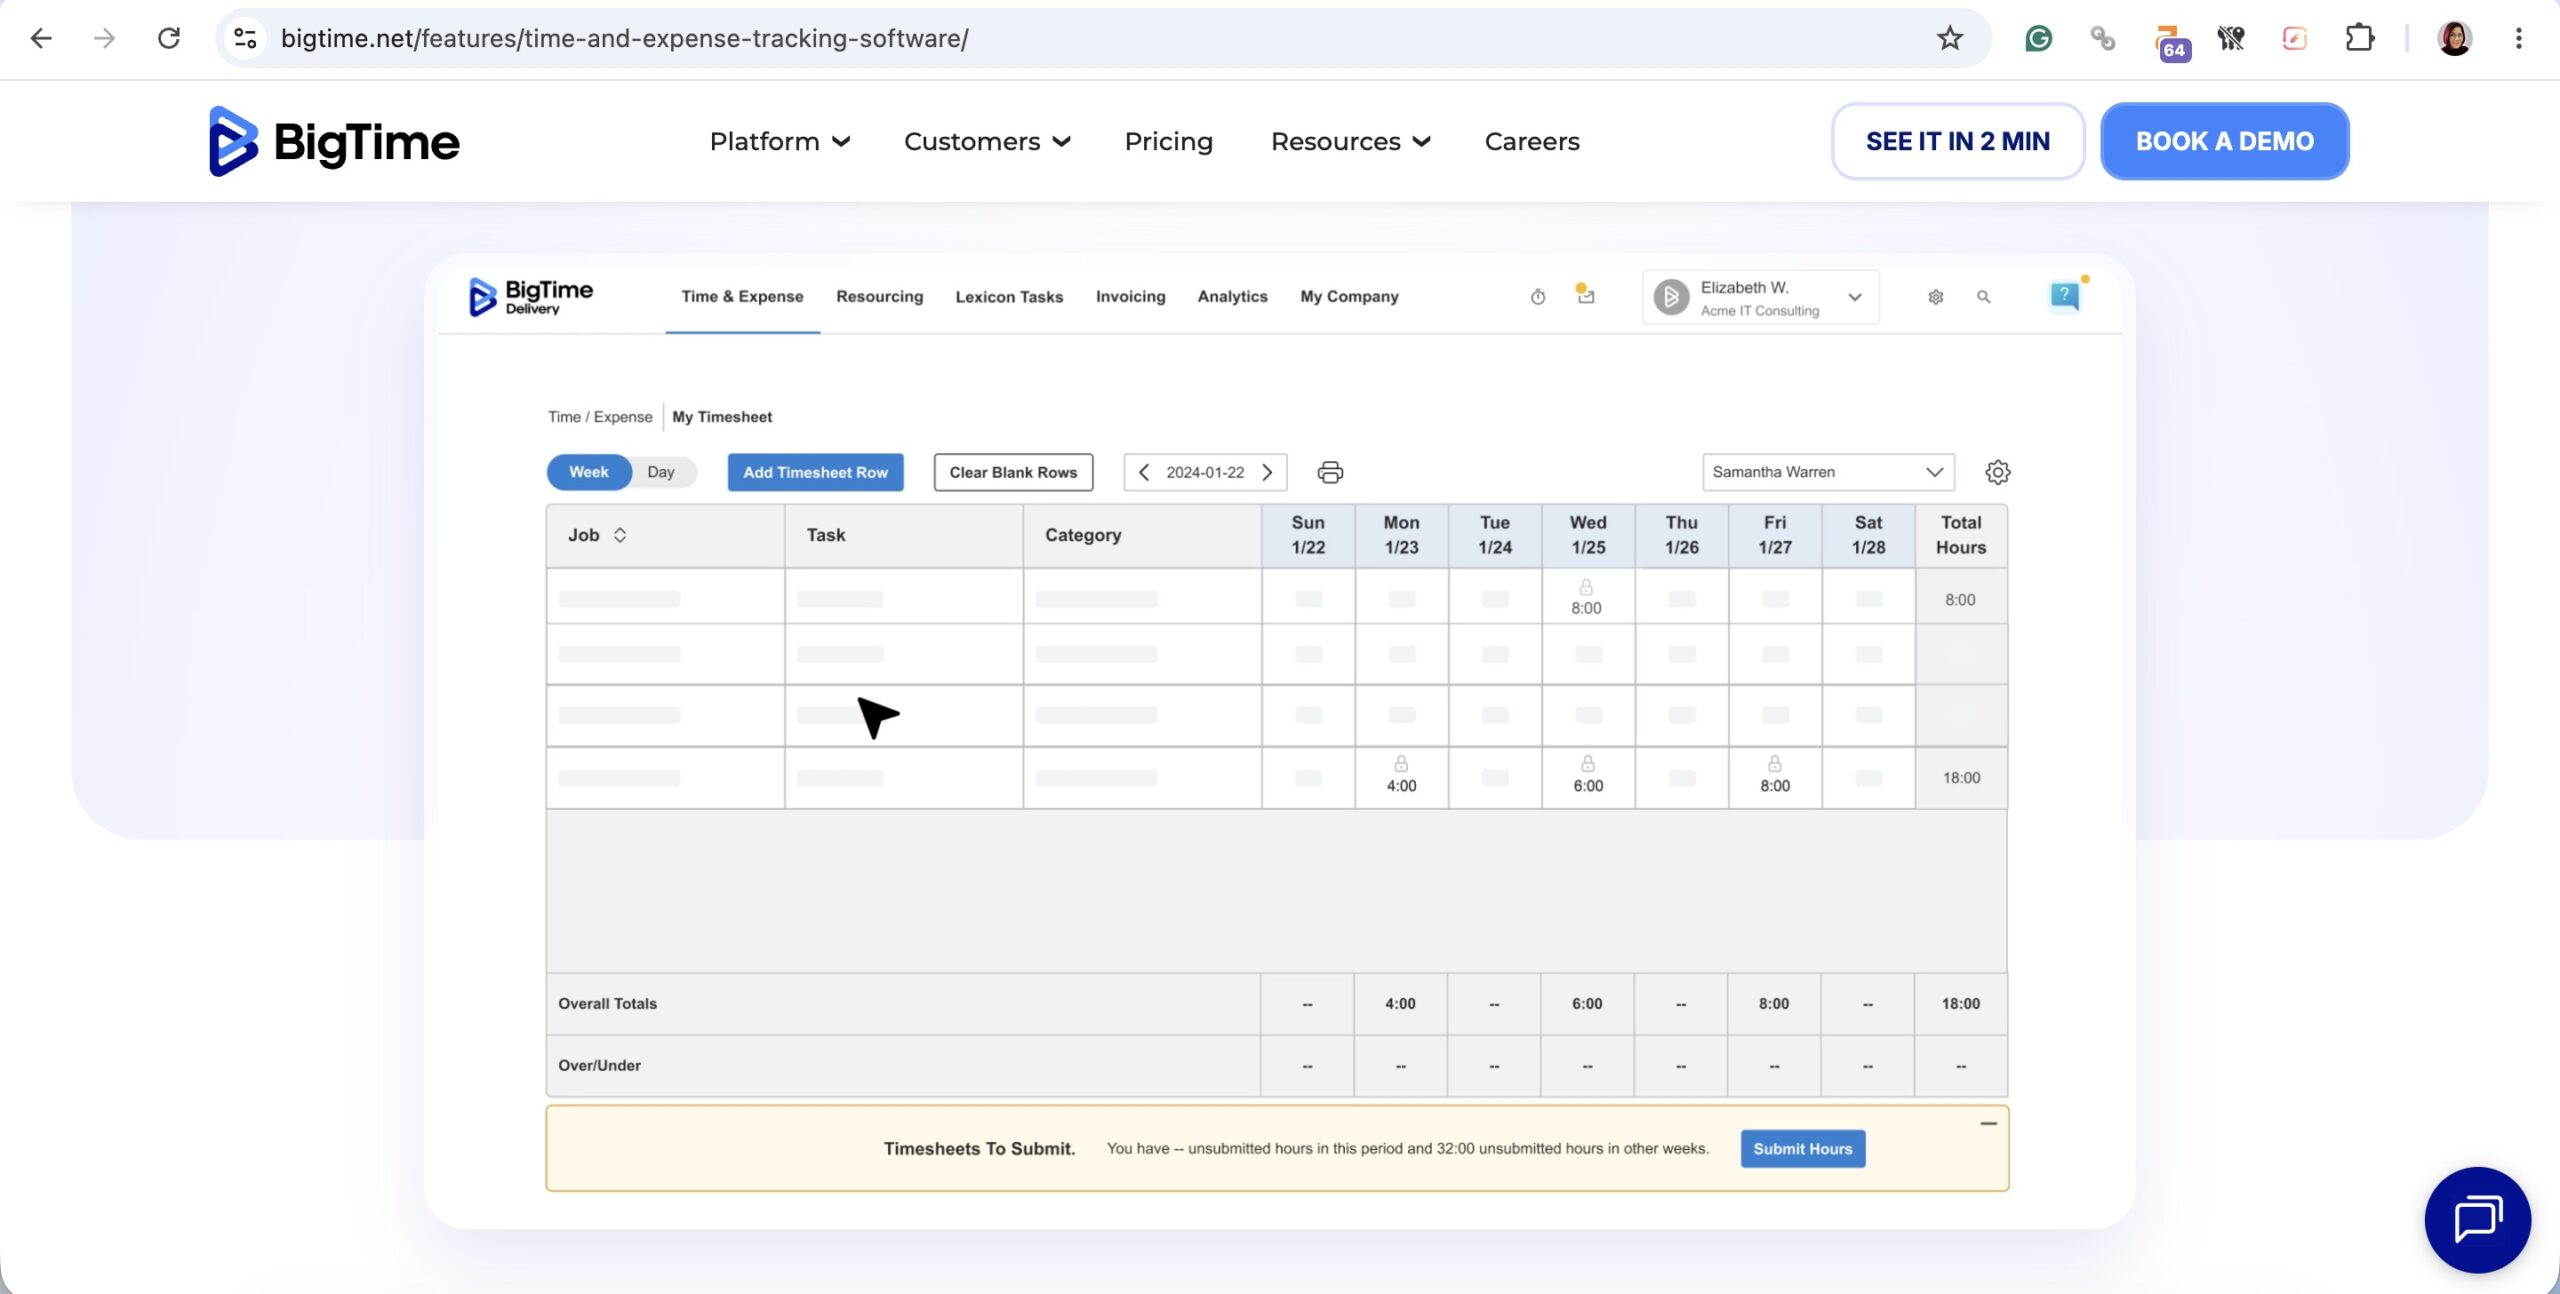Viewport: 2560px width, 1294px height.
Task: Select the Invoicing tab
Action: click(1130, 297)
